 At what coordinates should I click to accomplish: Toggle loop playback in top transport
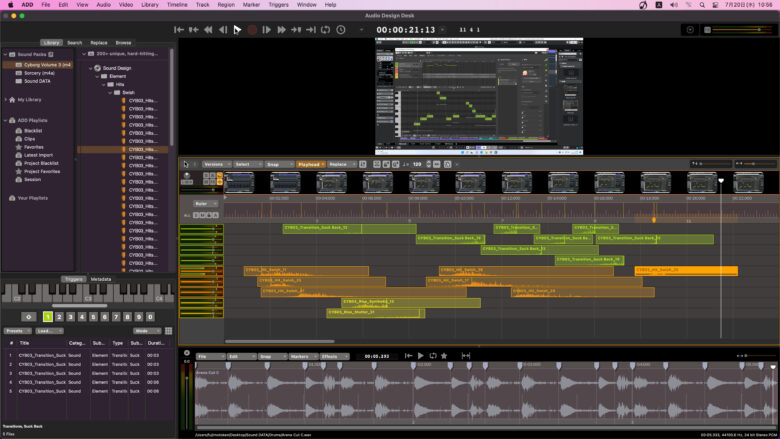325,30
